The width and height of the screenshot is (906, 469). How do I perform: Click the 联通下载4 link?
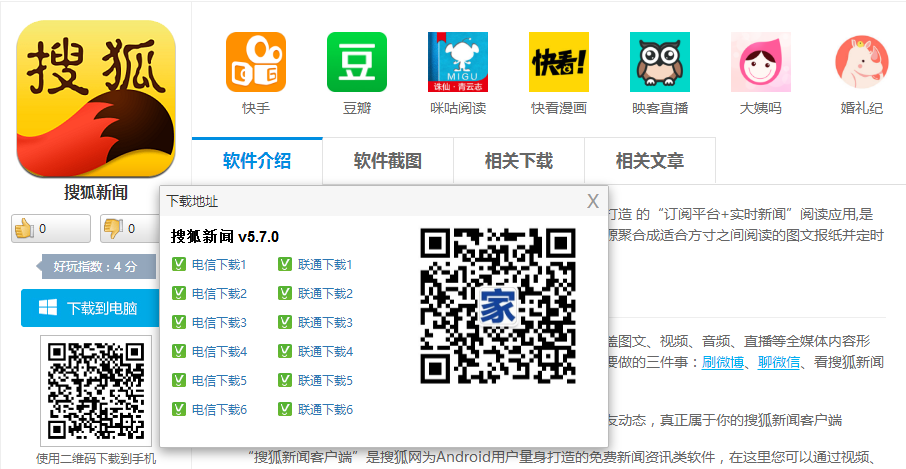pyautogui.click(x=325, y=352)
